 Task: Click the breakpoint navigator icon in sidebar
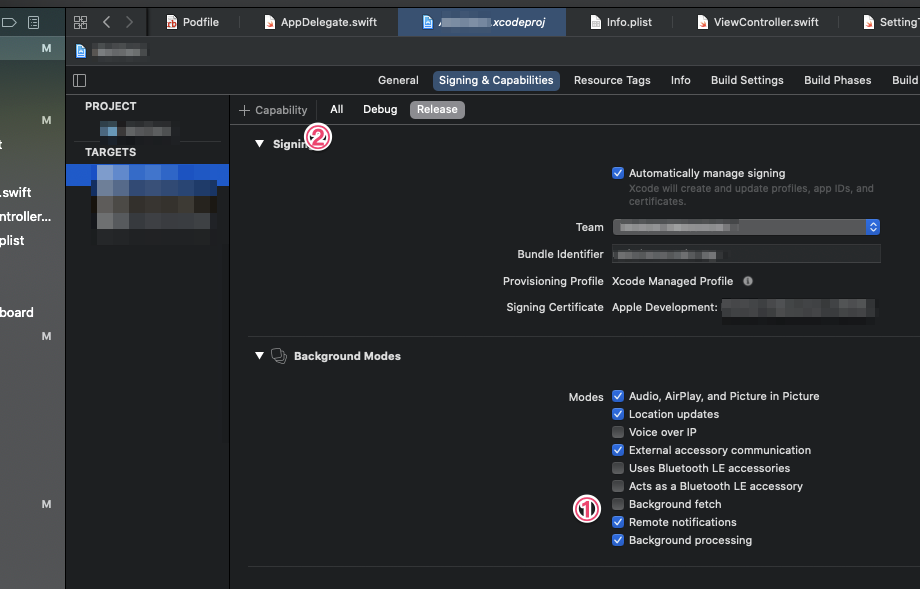pyautogui.click(x=9, y=23)
